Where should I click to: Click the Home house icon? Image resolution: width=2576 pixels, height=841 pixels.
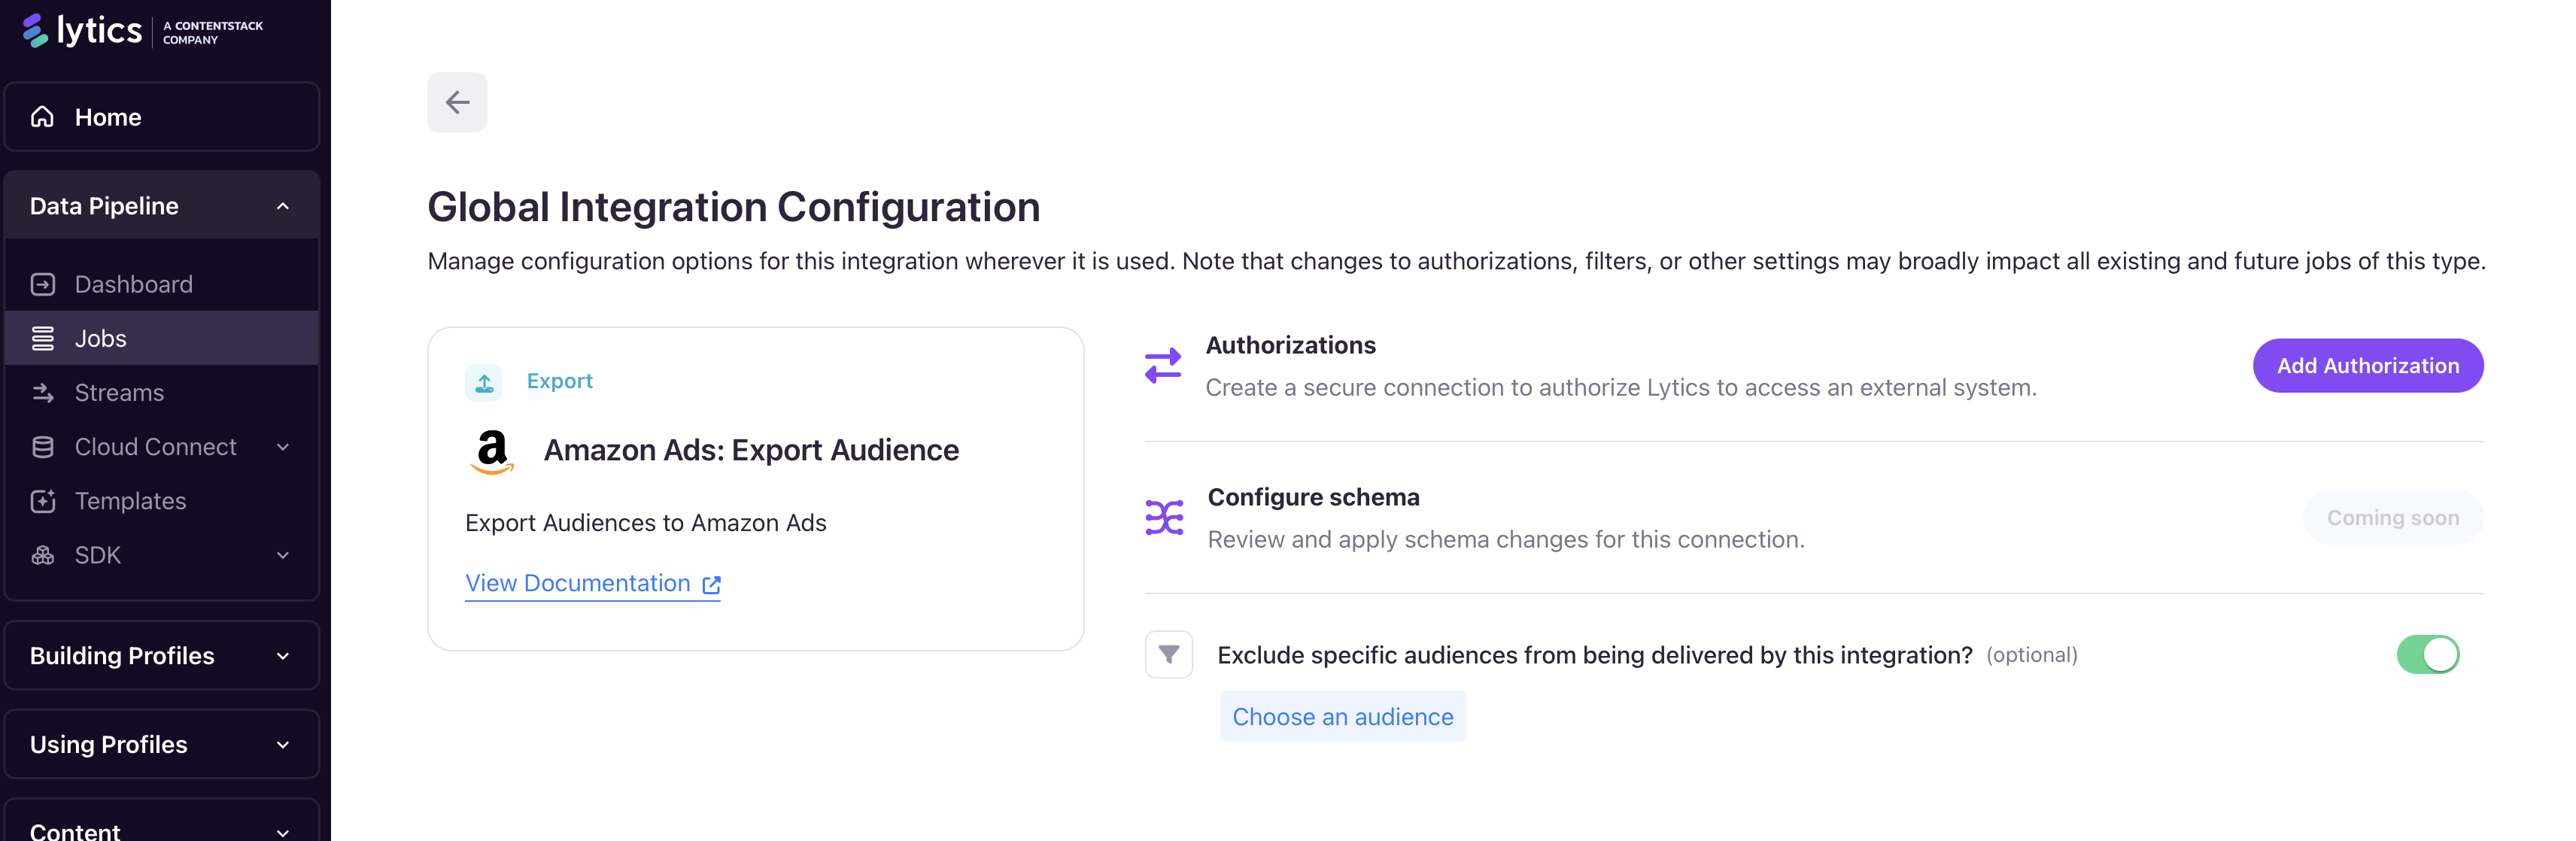point(42,117)
